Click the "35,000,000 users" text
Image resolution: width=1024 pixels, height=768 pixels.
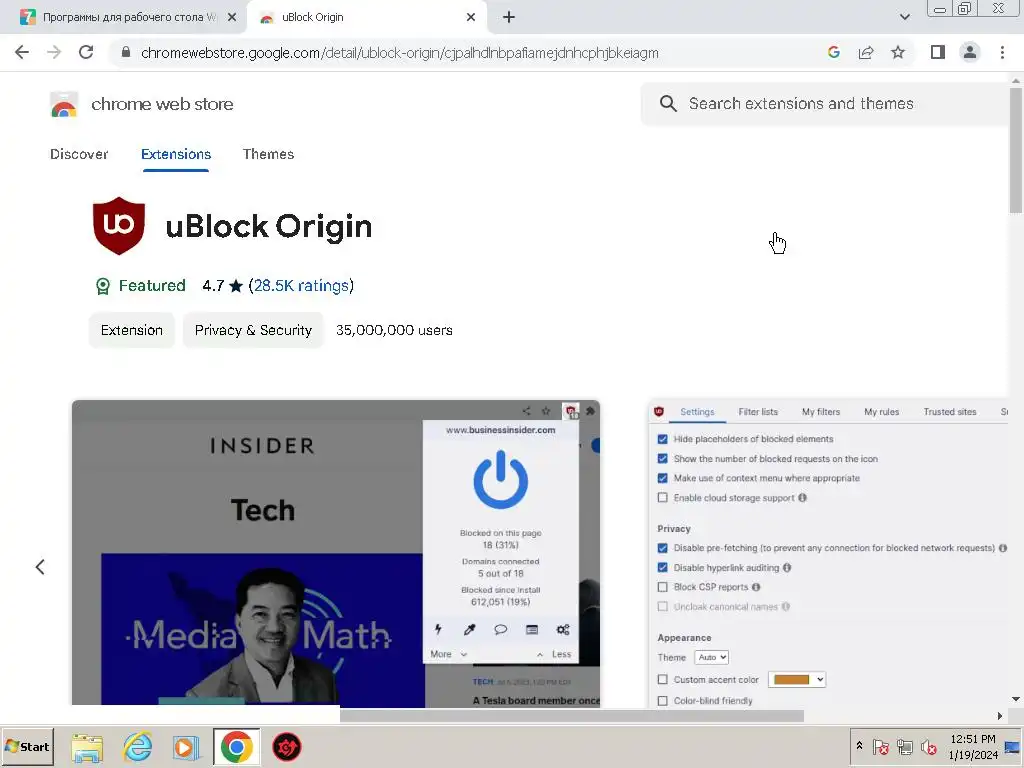pyautogui.click(x=394, y=330)
